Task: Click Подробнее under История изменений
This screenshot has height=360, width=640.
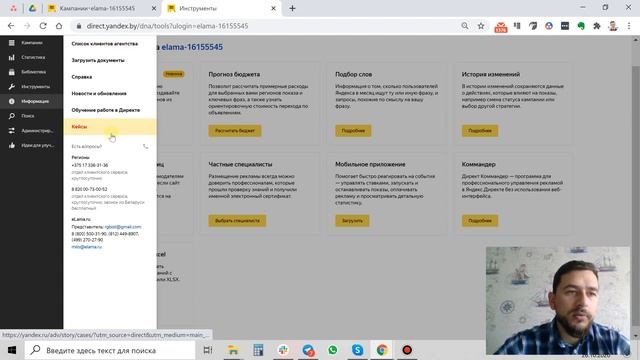Action: pyautogui.click(x=480, y=131)
